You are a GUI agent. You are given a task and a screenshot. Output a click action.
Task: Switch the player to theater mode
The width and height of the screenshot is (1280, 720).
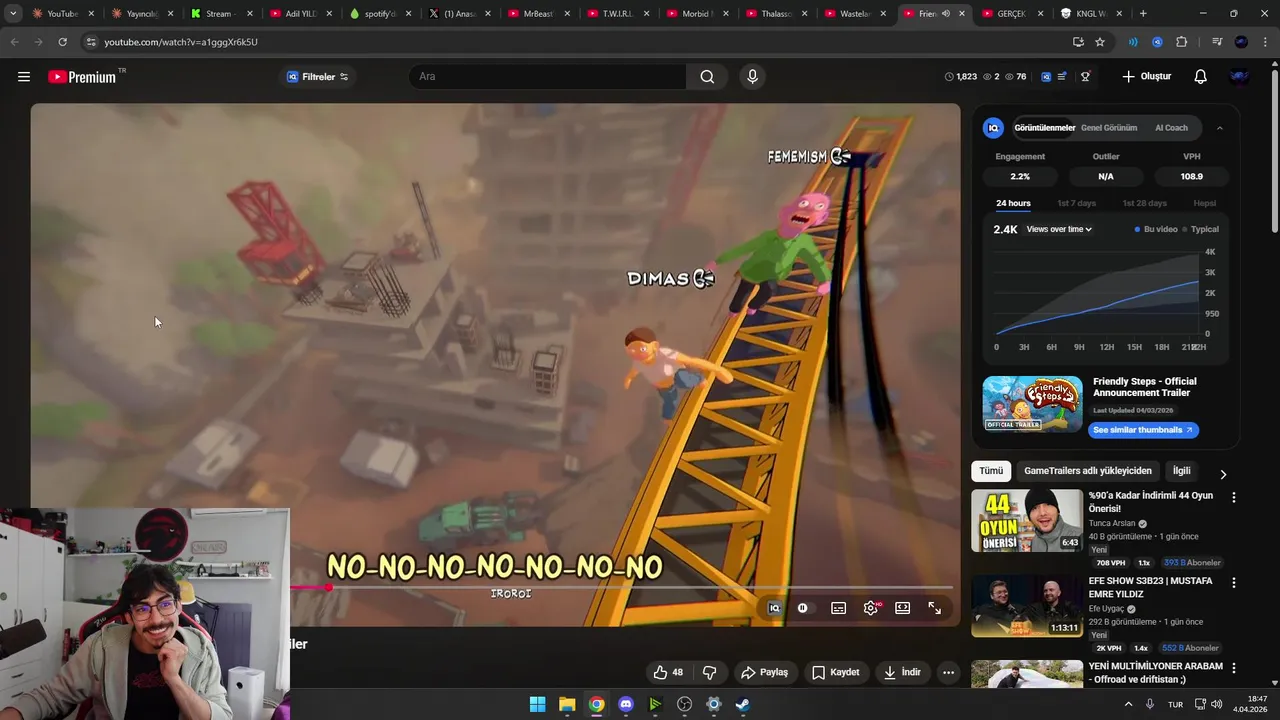903,608
